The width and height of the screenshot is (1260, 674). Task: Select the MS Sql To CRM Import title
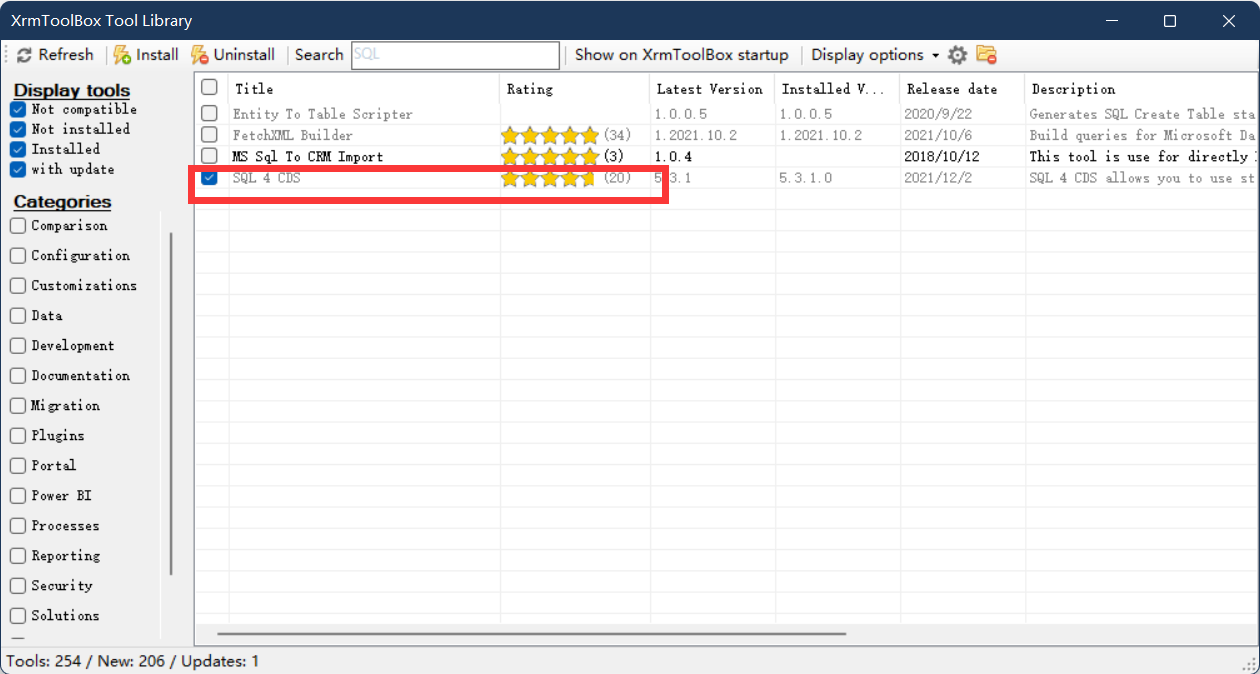coord(307,157)
